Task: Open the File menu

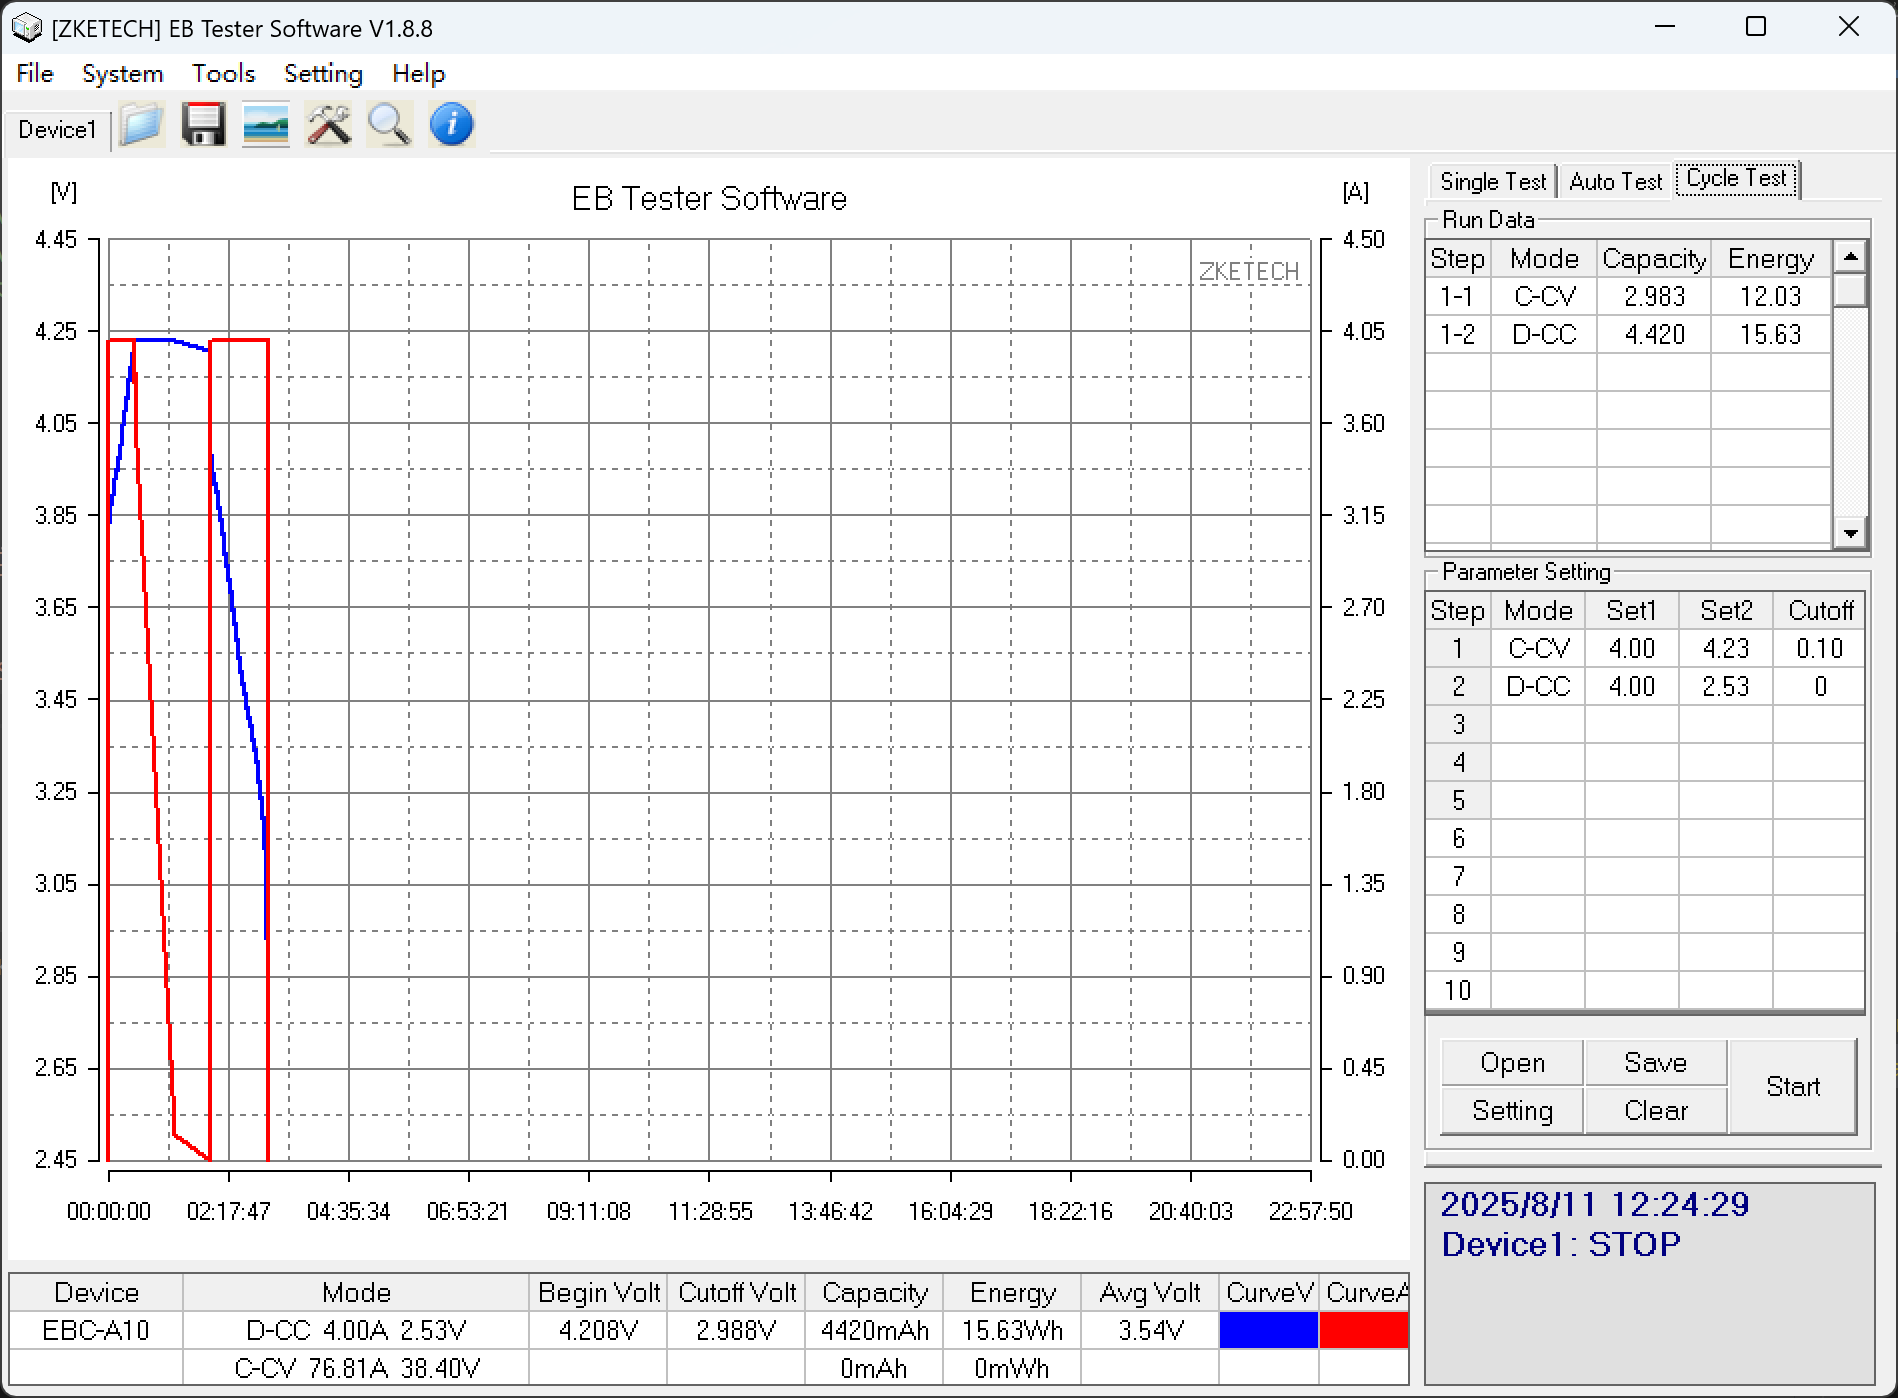Action: pyautogui.click(x=35, y=74)
